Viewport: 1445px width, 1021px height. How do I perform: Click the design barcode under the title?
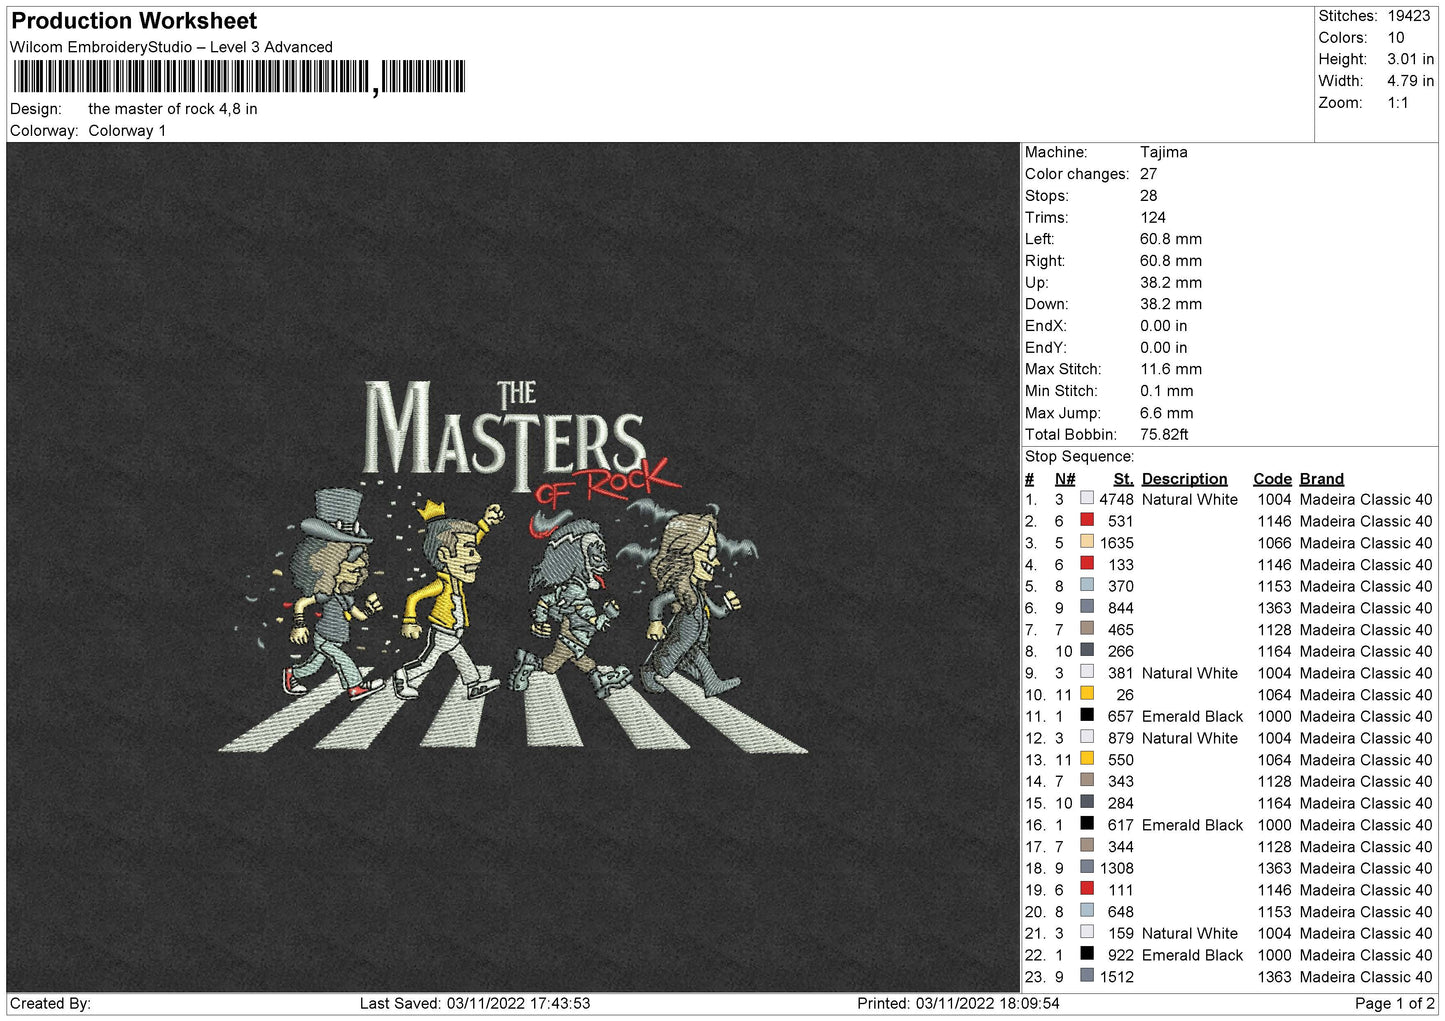coord(239,77)
